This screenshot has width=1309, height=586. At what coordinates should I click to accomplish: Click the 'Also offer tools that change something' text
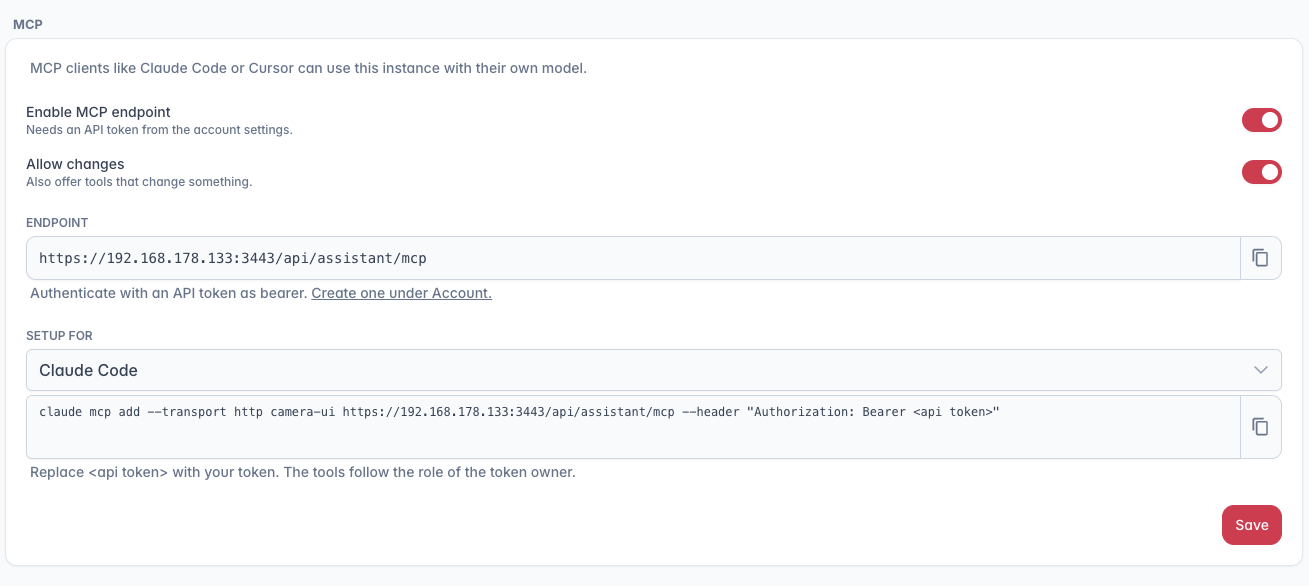tap(139, 182)
